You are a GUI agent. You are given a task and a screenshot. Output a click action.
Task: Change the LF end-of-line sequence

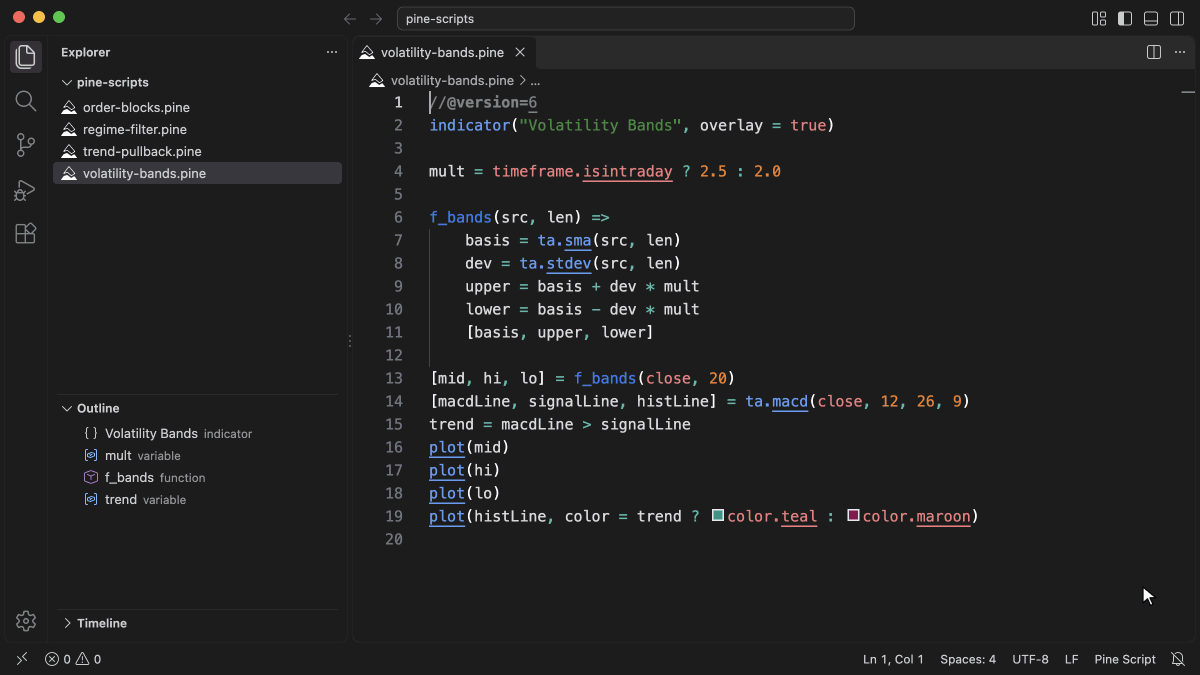point(1071,659)
